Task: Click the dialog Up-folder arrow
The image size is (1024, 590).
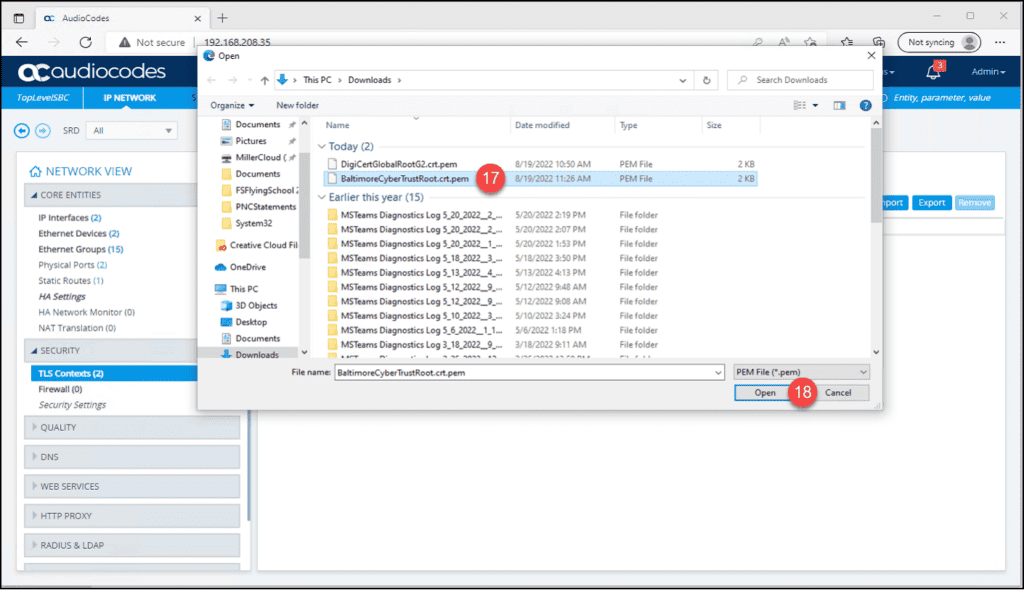Action: [x=264, y=80]
